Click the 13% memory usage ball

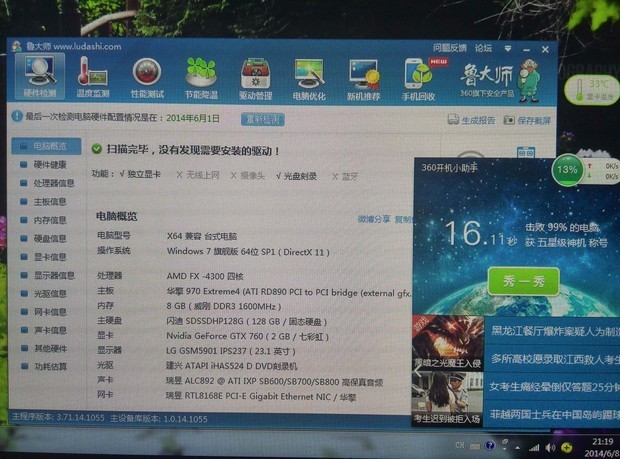[x=567, y=170]
